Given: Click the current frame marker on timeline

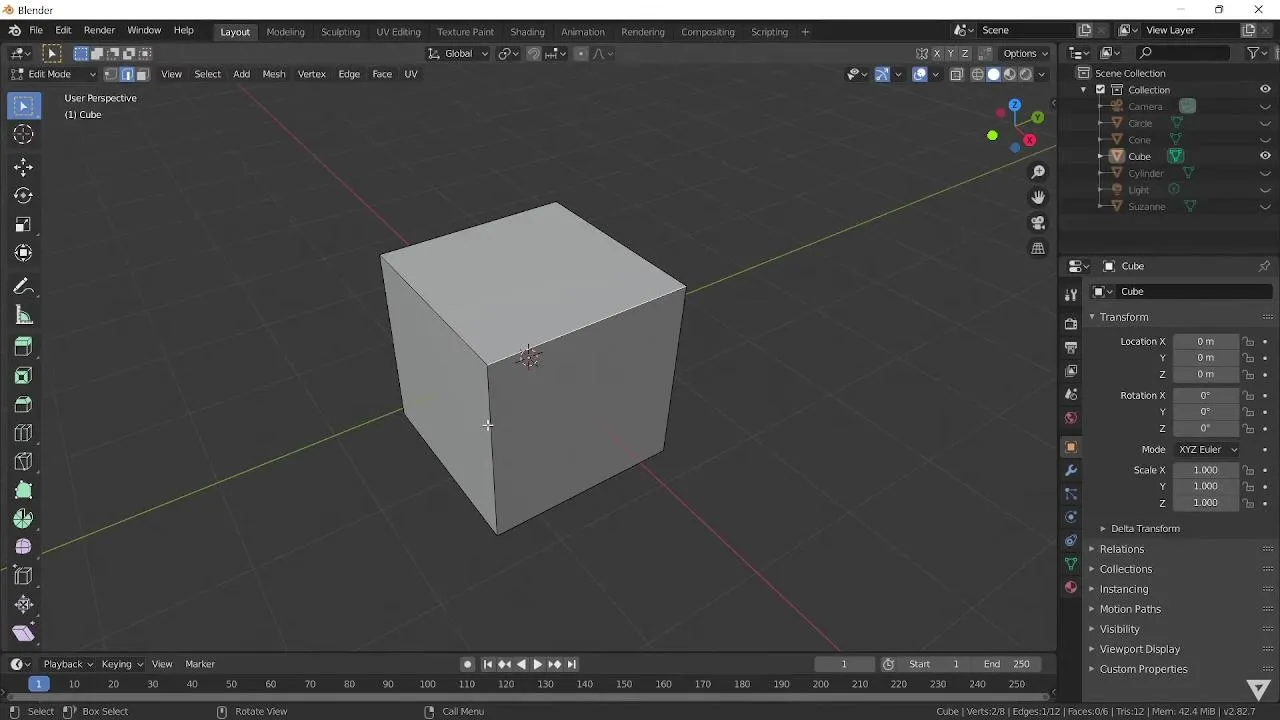Looking at the screenshot, I should [38, 684].
